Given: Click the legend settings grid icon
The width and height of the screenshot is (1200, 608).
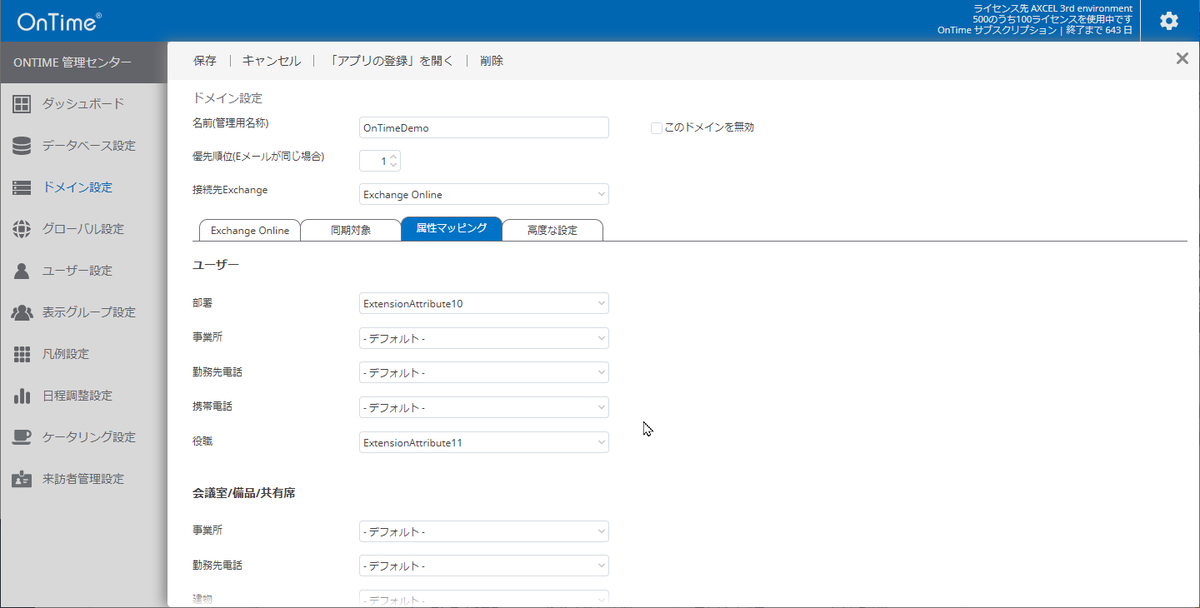Looking at the screenshot, I should (x=22, y=354).
